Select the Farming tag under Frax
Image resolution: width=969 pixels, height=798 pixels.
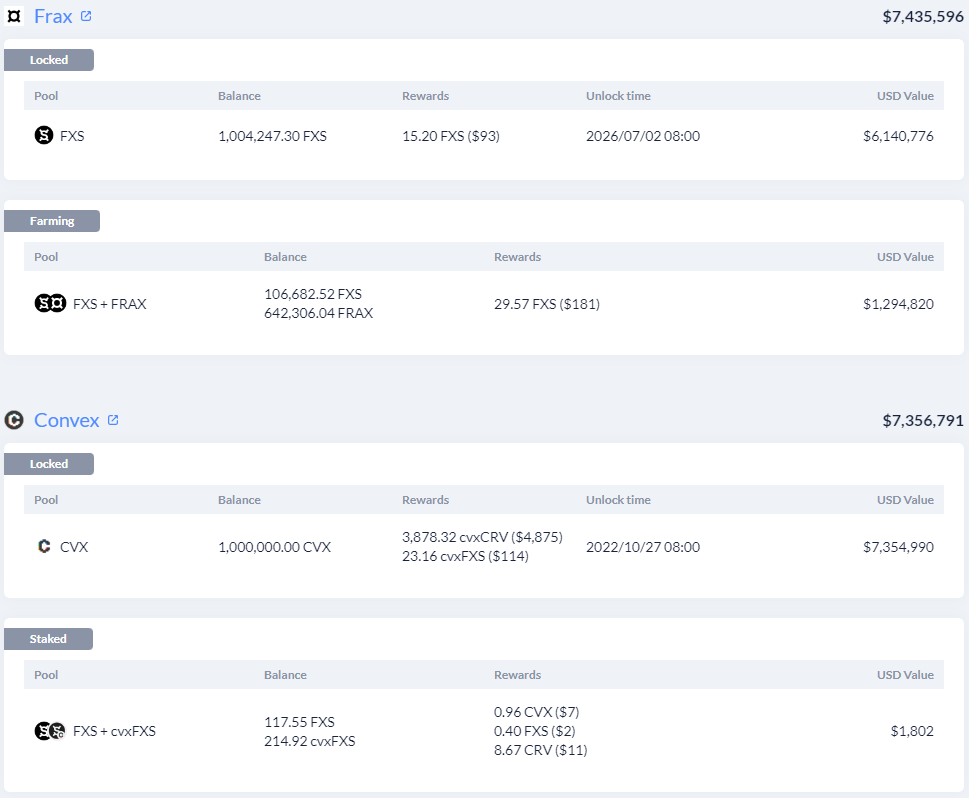(x=52, y=221)
